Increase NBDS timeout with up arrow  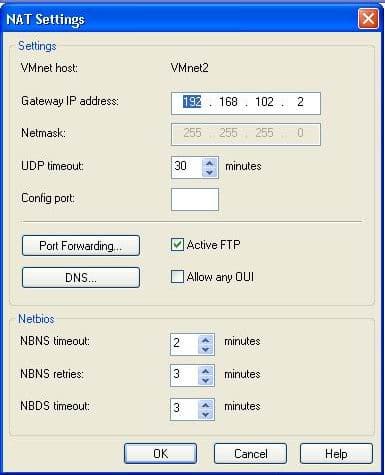(x=205, y=405)
